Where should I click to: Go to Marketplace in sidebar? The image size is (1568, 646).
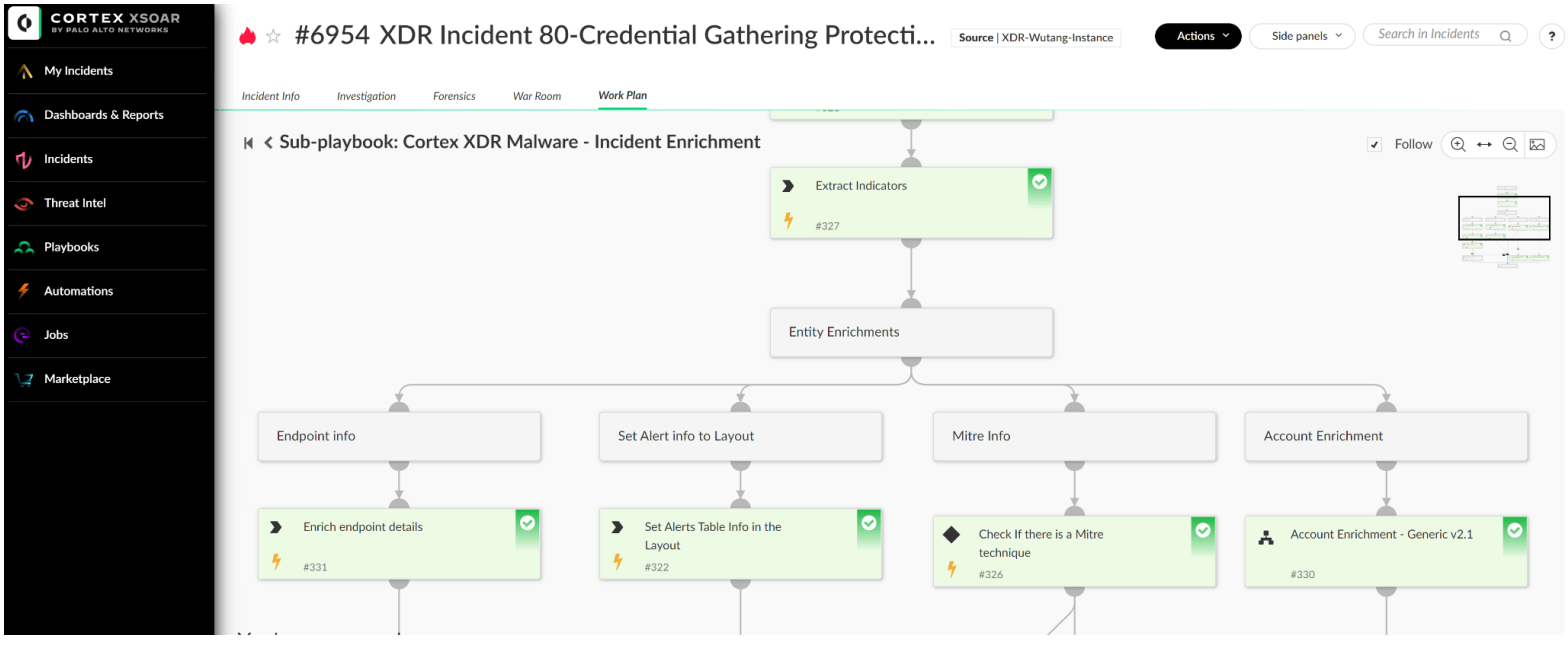tap(77, 379)
